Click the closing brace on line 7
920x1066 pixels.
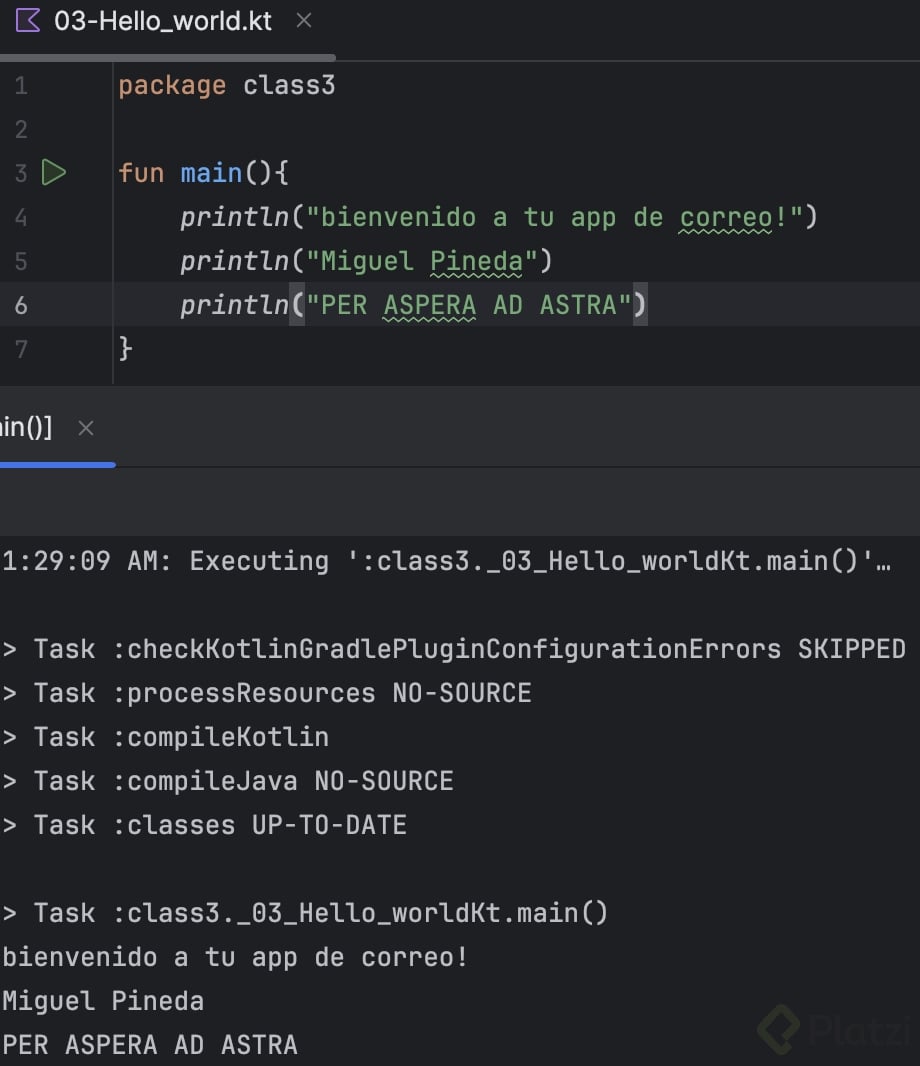click(125, 348)
